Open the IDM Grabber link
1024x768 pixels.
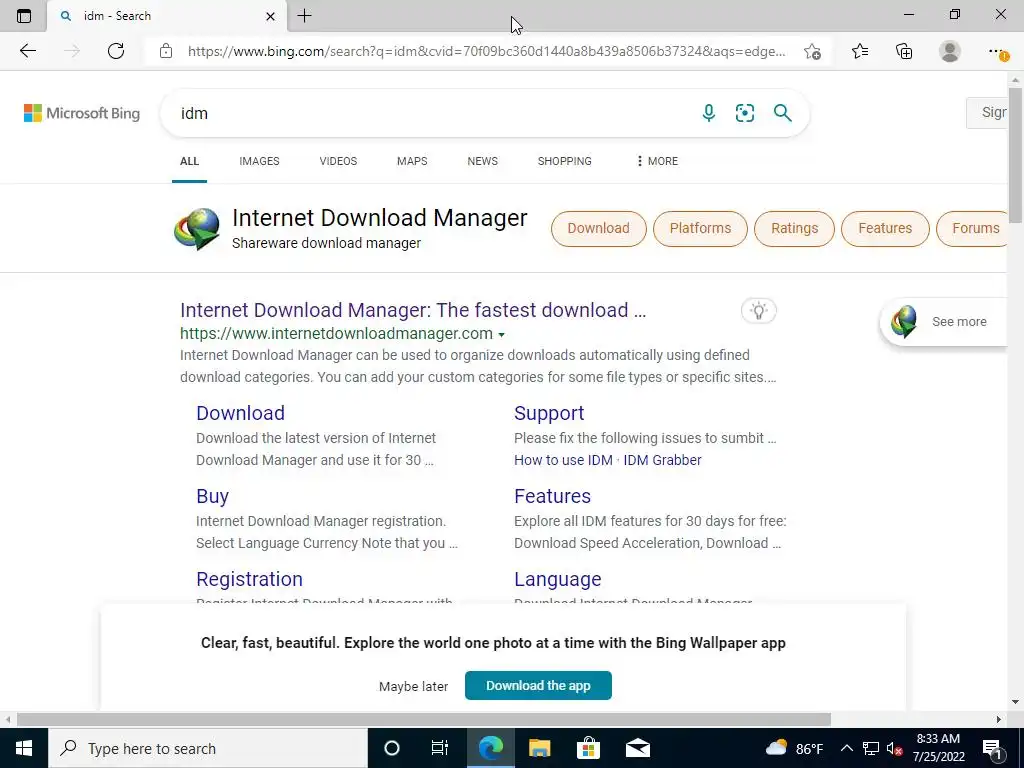(x=662, y=460)
